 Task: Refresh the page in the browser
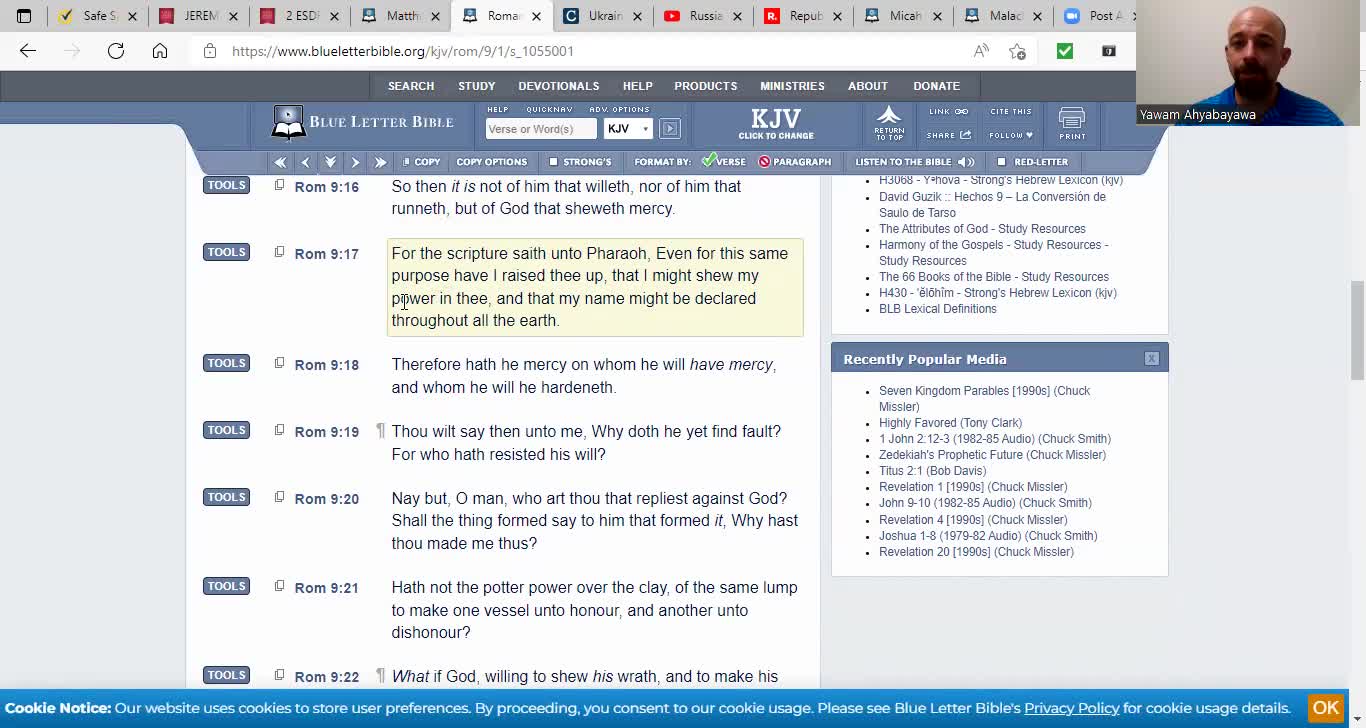[x=116, y=51]
